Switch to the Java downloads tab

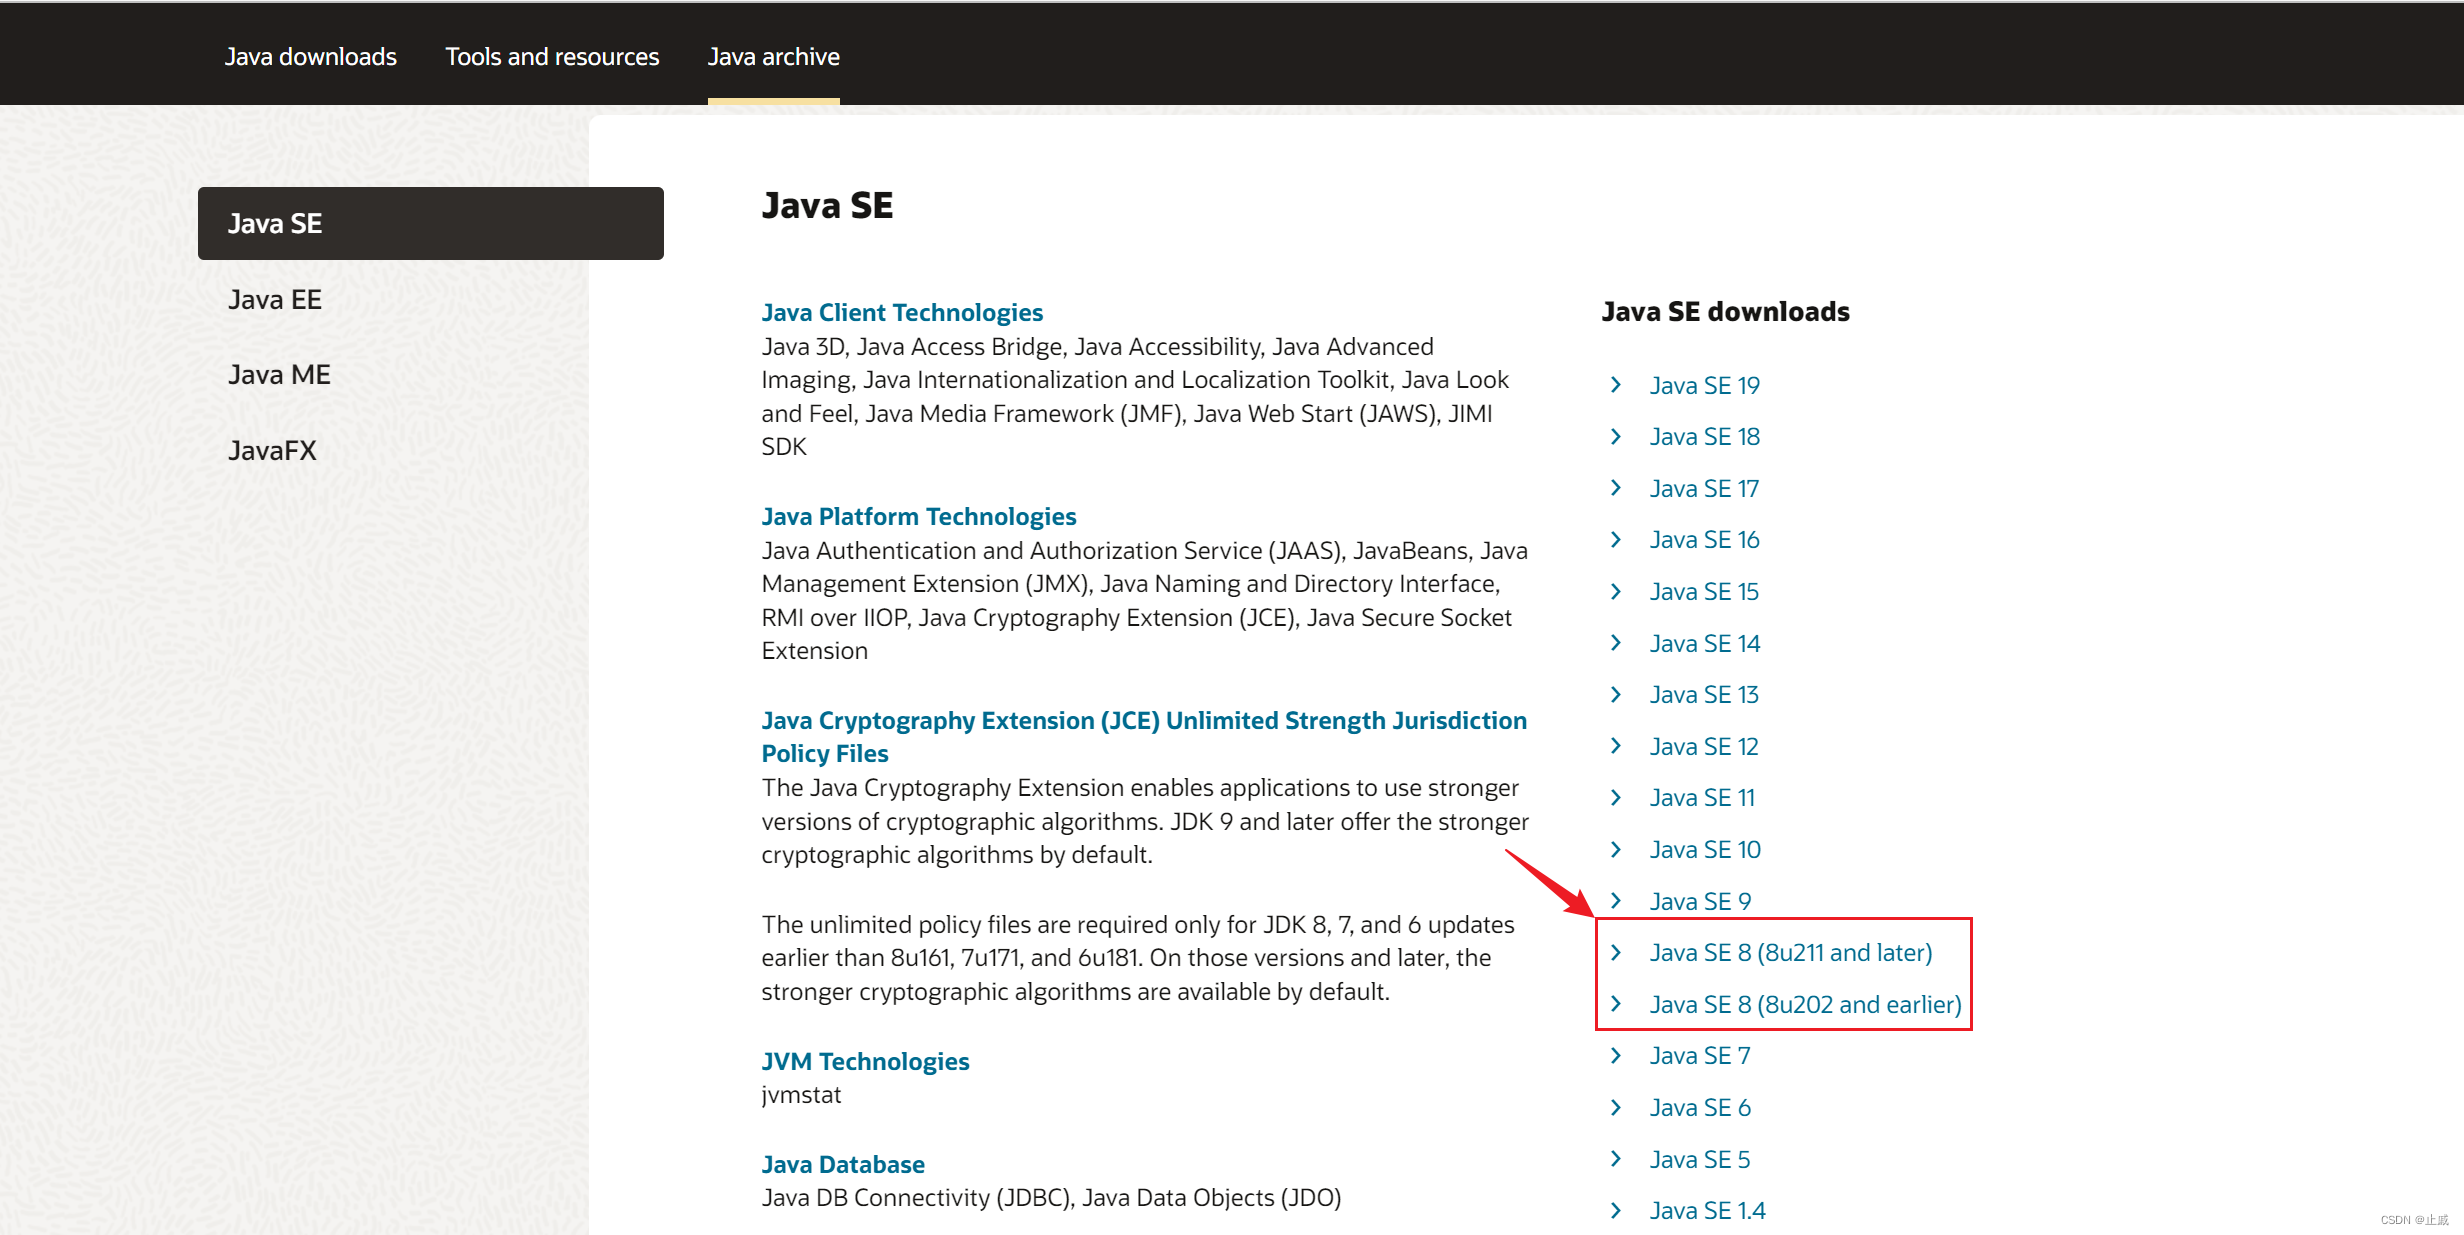click(x=310, y=57)
